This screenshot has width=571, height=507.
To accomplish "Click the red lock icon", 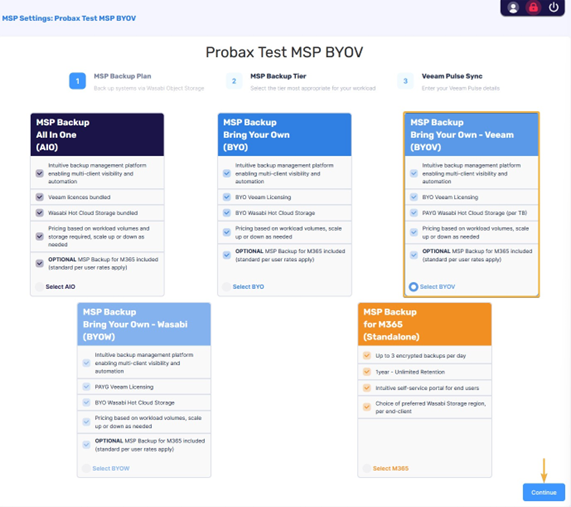I will tap(533, 8).
